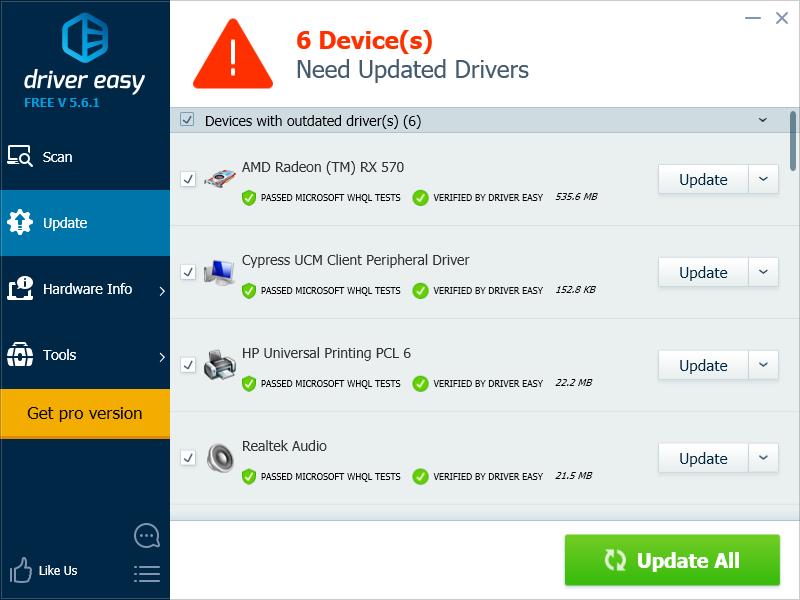Uncheck the AMD Radeon RX 570 checkbox
800x600 pixels.
point(188,179)
